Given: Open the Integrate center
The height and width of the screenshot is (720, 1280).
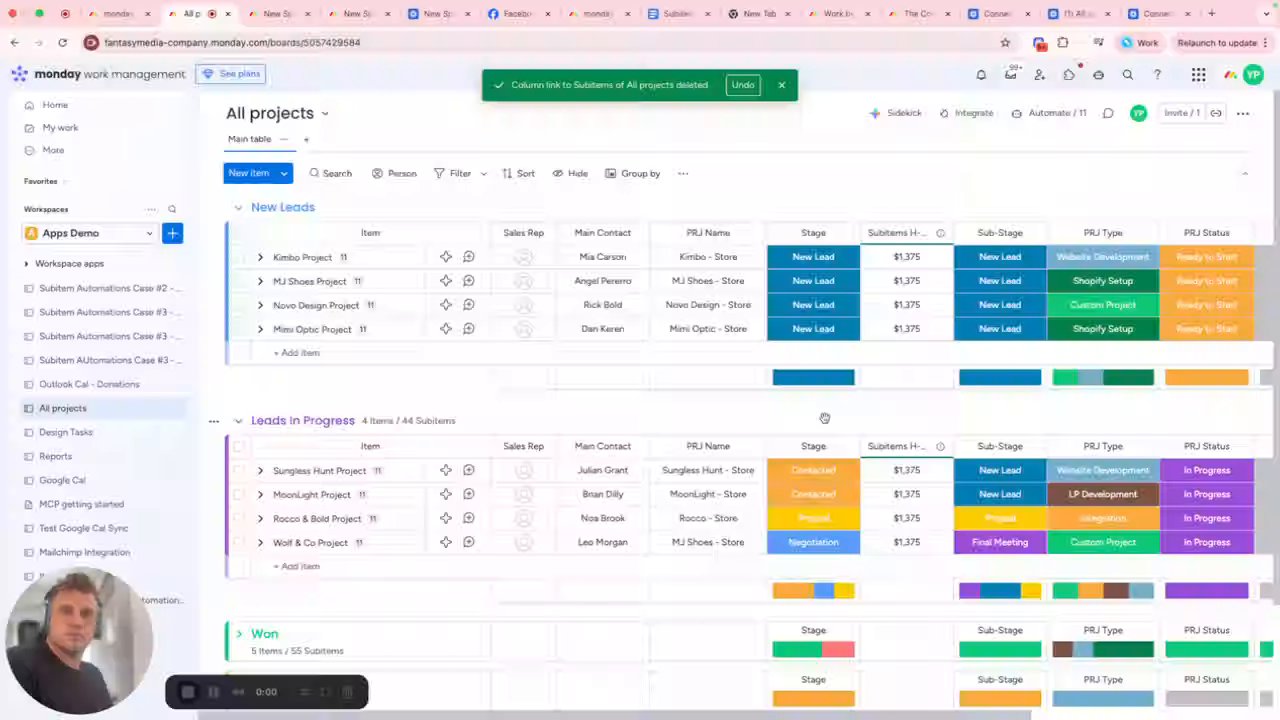Looking at the screenshot, I should [x=966, y=113].
